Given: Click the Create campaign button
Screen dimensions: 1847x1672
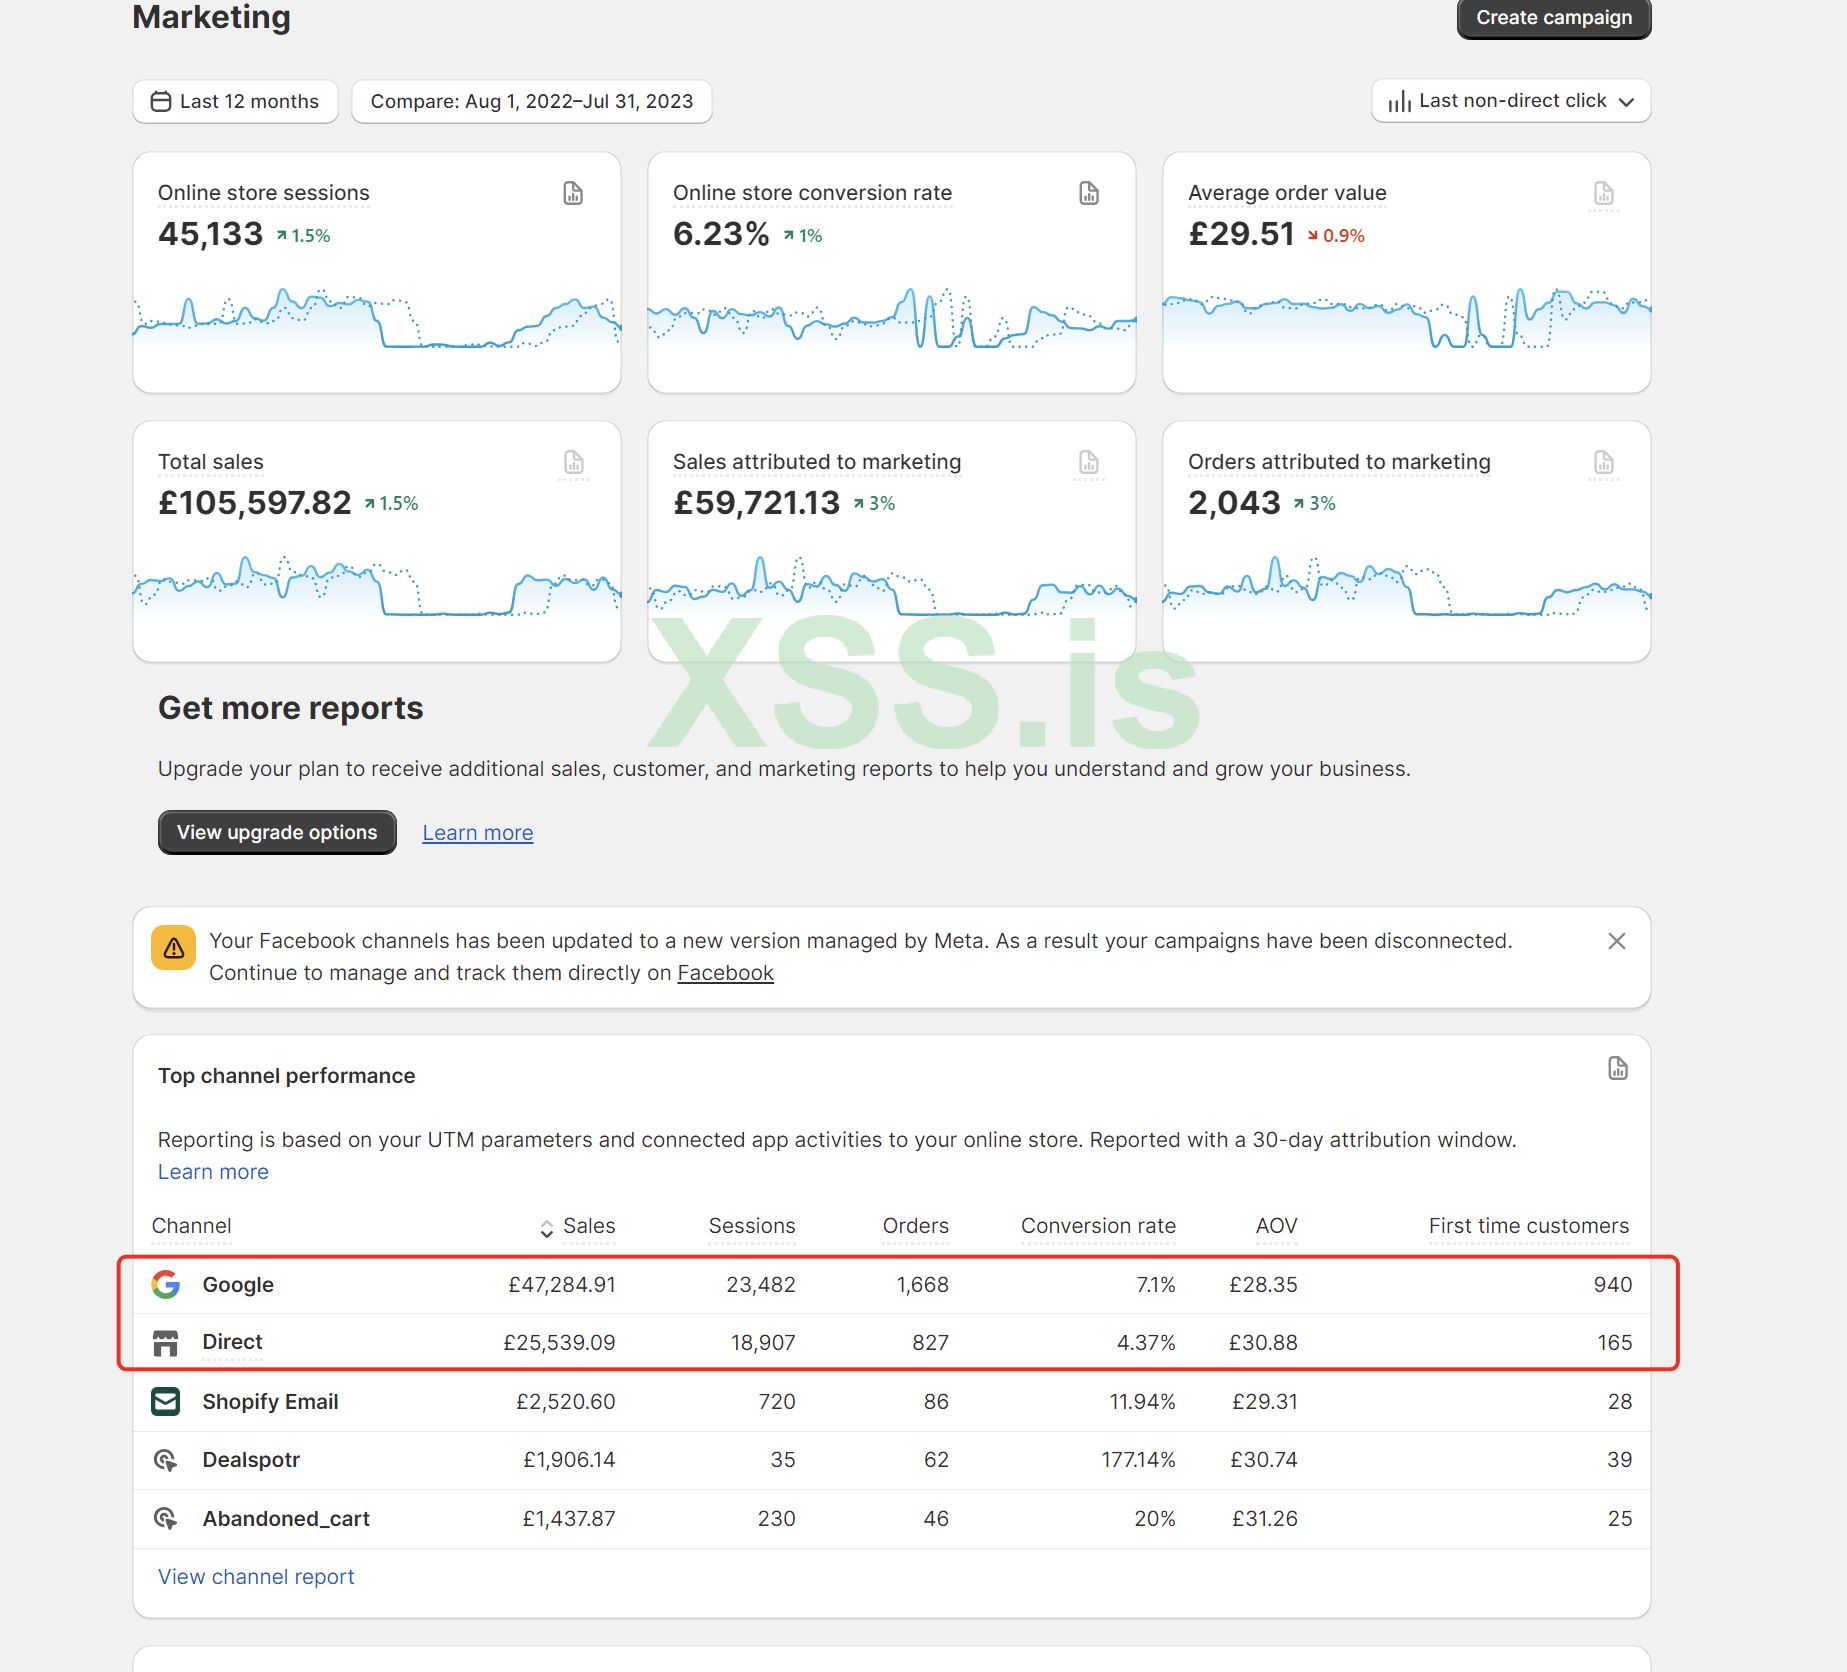Looking at the screenshot, I should 1553,18.
